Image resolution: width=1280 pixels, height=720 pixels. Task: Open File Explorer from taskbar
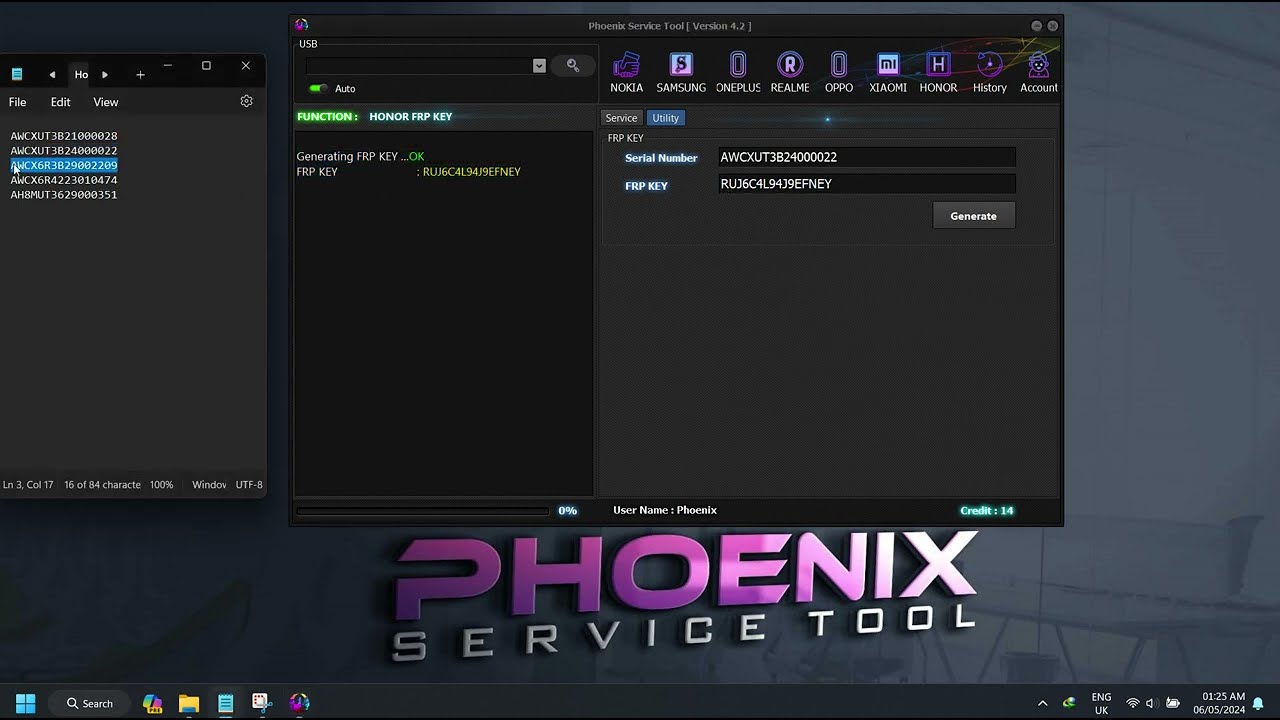(x=189, y=703)
